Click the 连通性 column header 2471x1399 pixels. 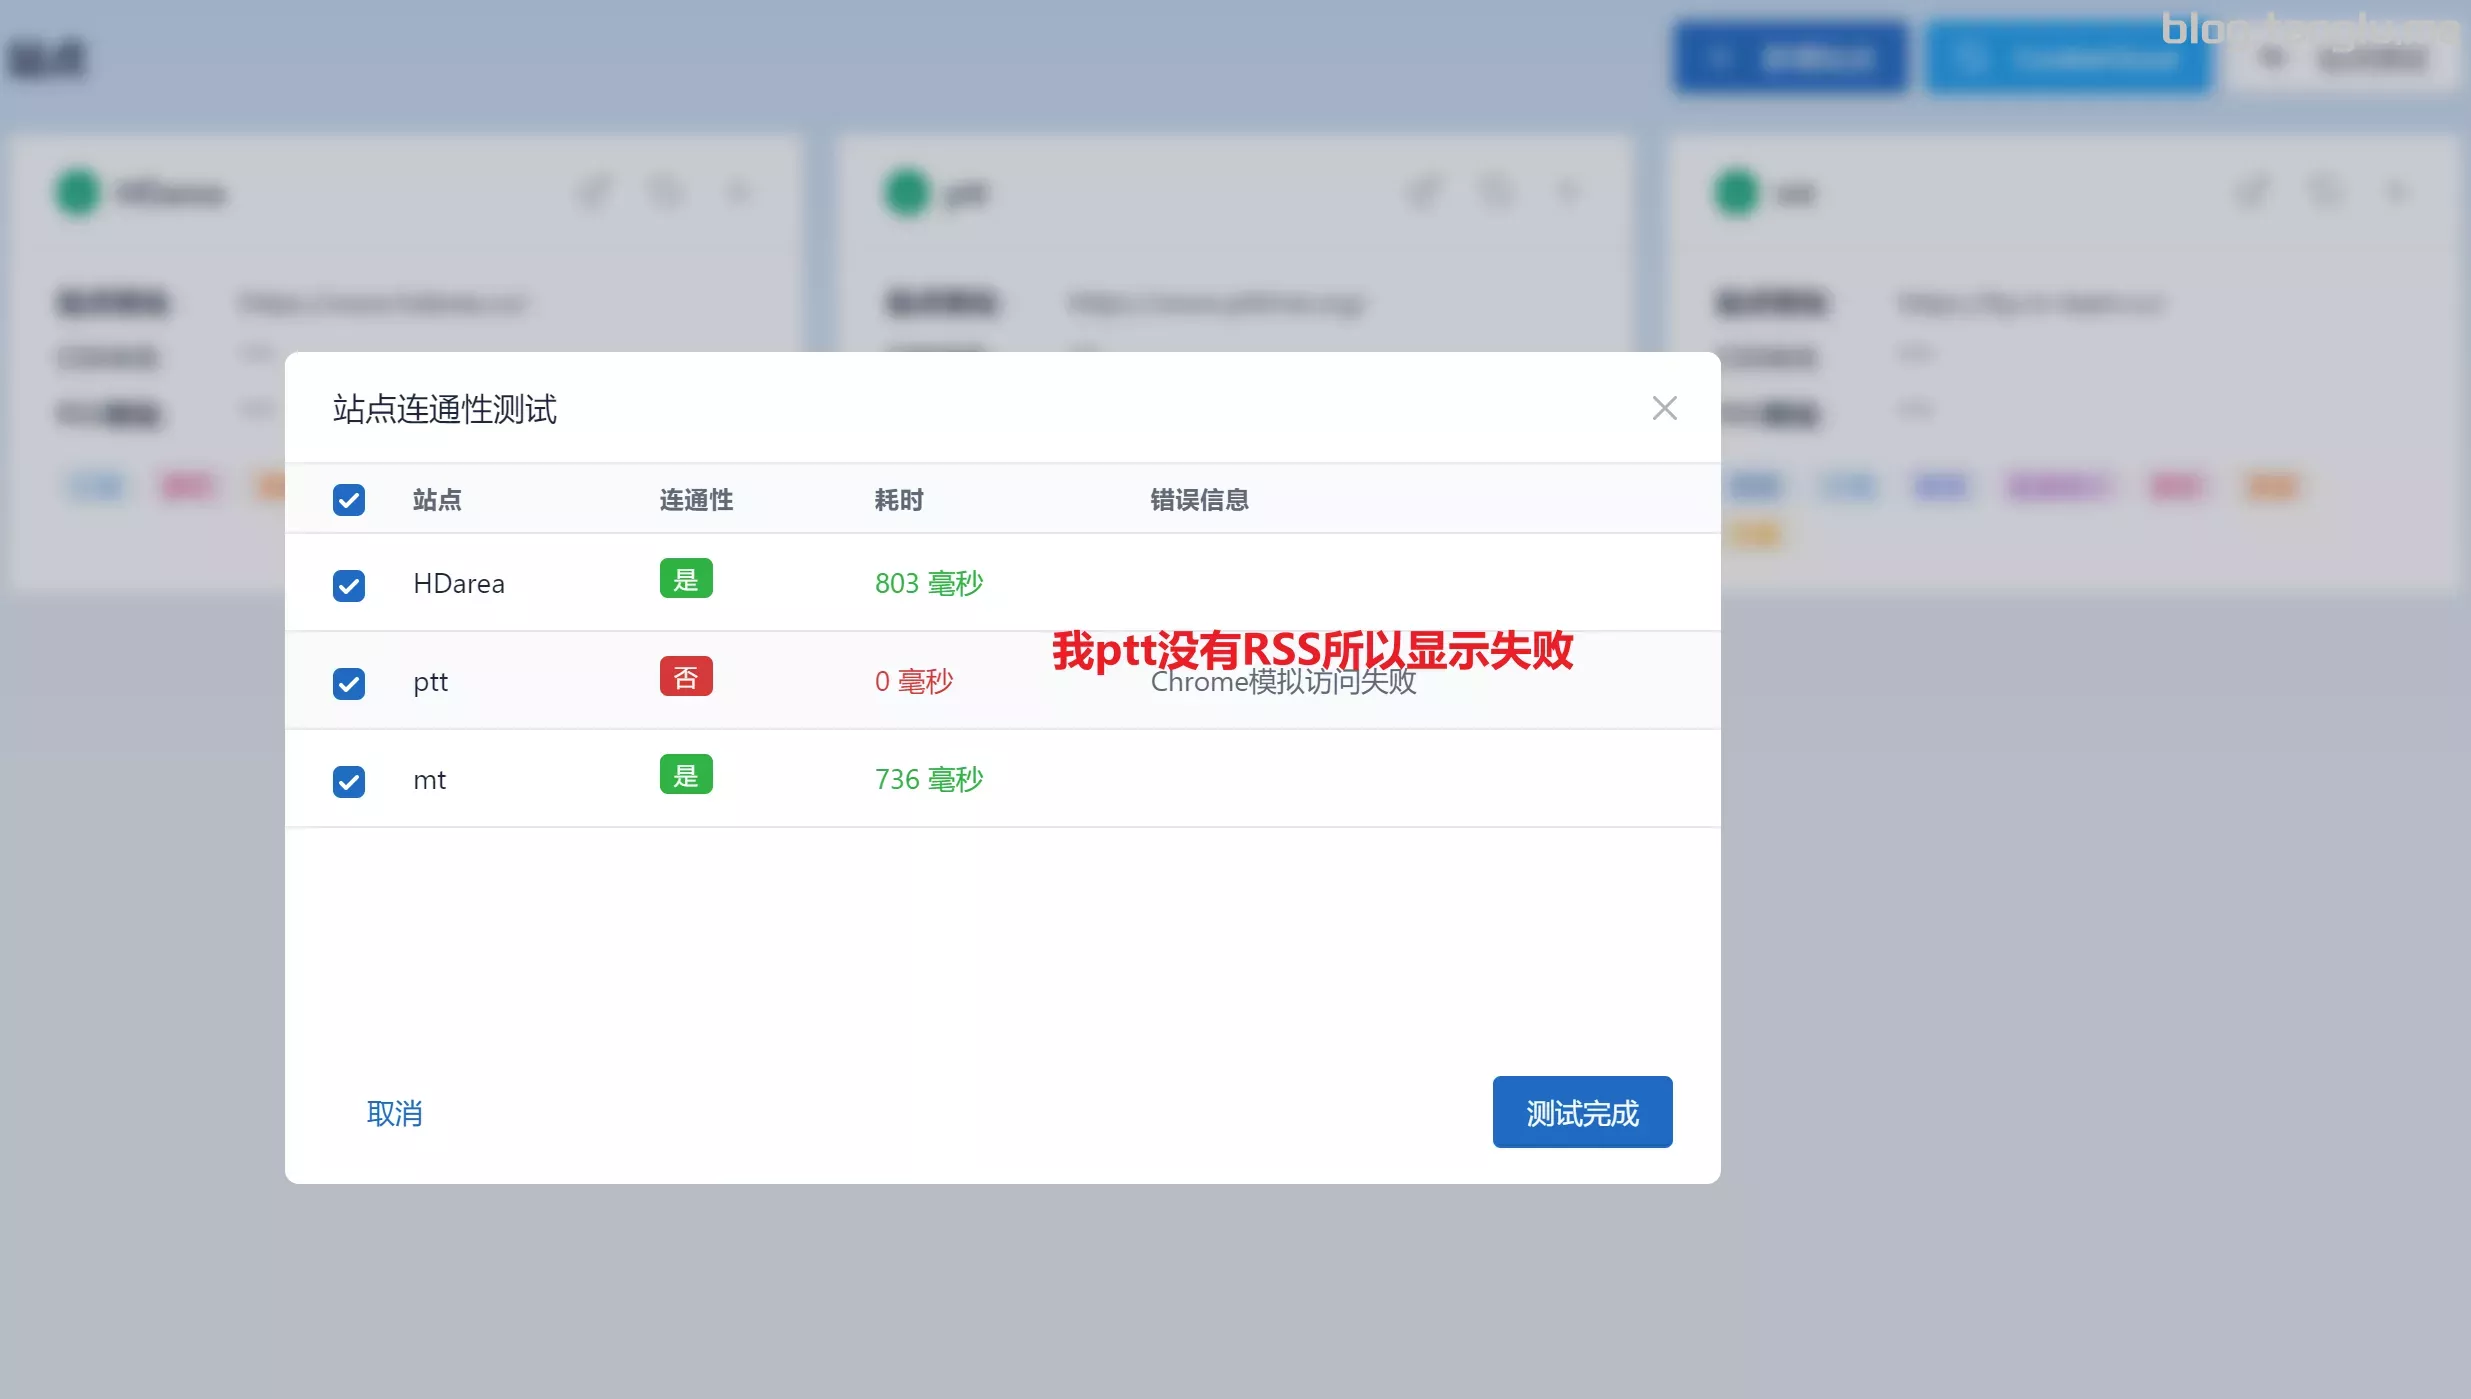click(696, 500)
